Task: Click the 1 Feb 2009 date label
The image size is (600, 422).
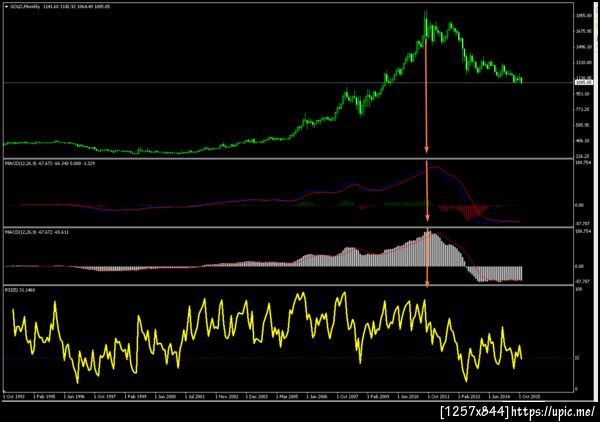Action: click(x=378, y=397)
